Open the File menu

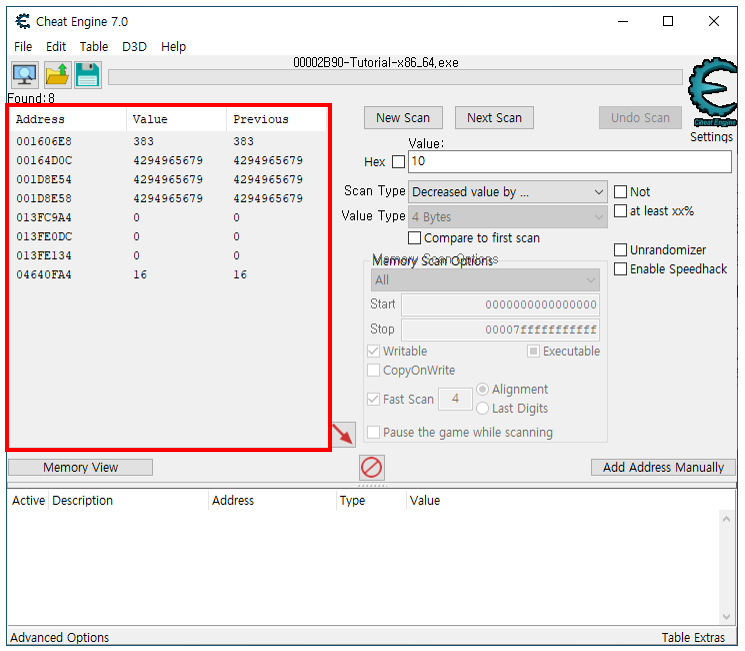pyautogui.click(x=23, y=47)
